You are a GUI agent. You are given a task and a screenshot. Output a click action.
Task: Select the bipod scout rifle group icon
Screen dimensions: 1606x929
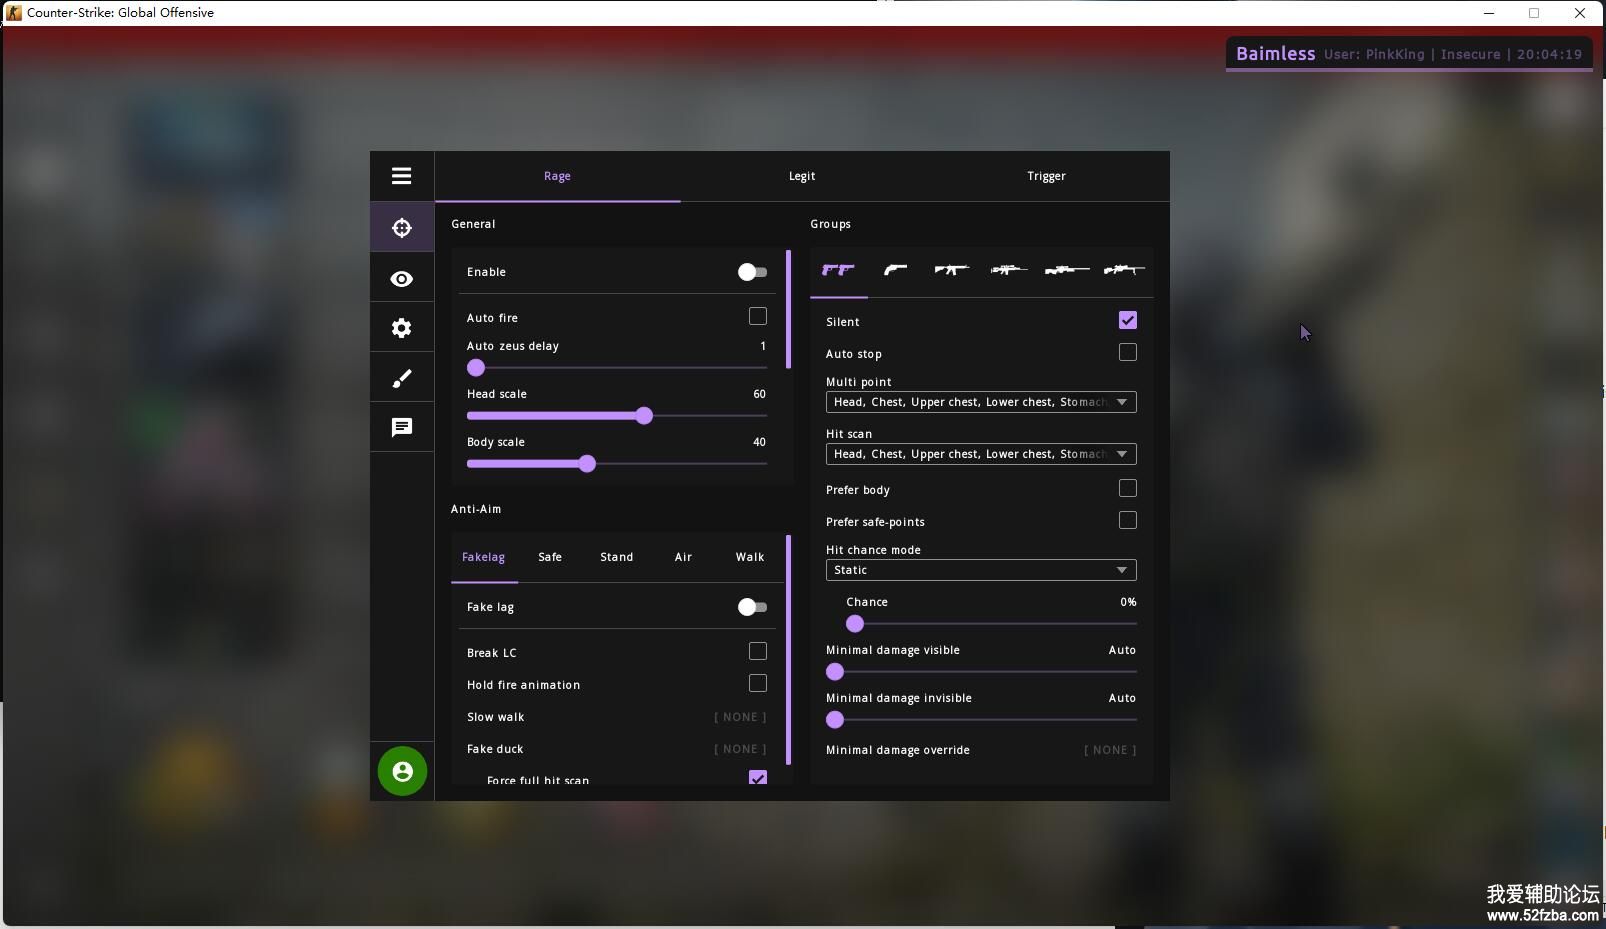tap(1123, 269)
